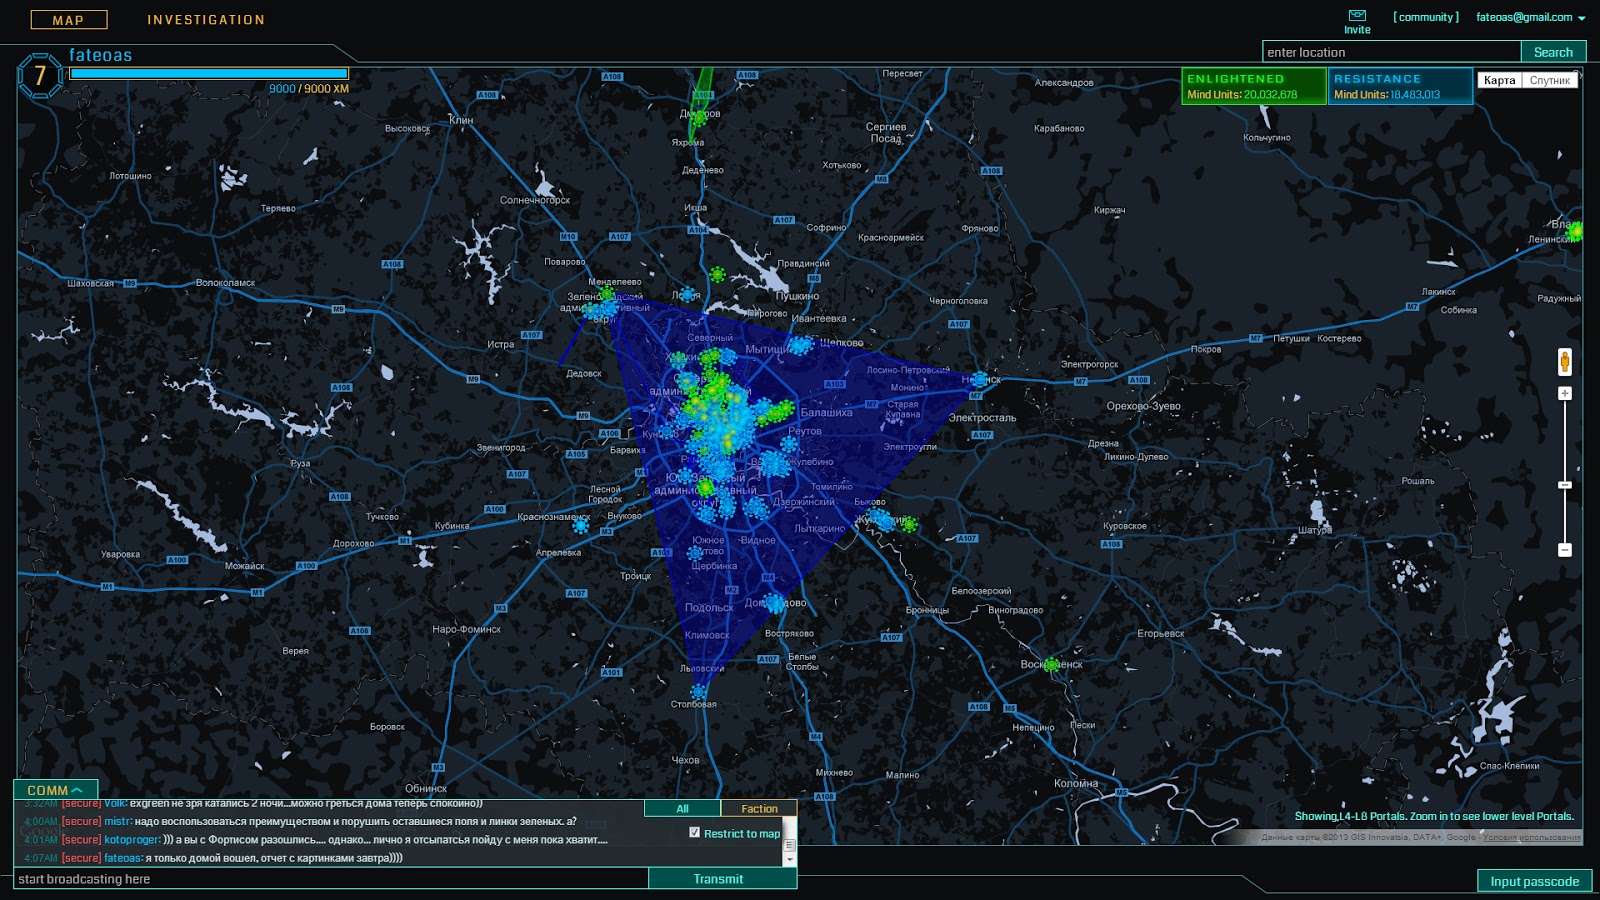Image resolution: width=1600 pixels, height=900 pixels.
Task: Click the Егорьевск map label
Action: click(x=1160, y=633)
